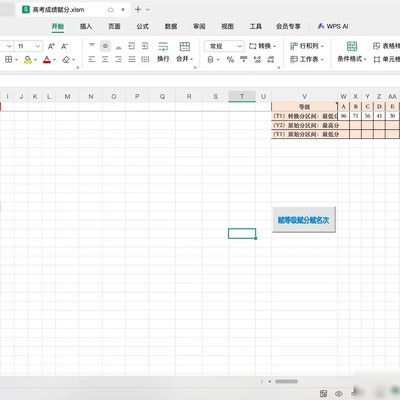Click the view layout icon in status bar

(x=323, y=393)
